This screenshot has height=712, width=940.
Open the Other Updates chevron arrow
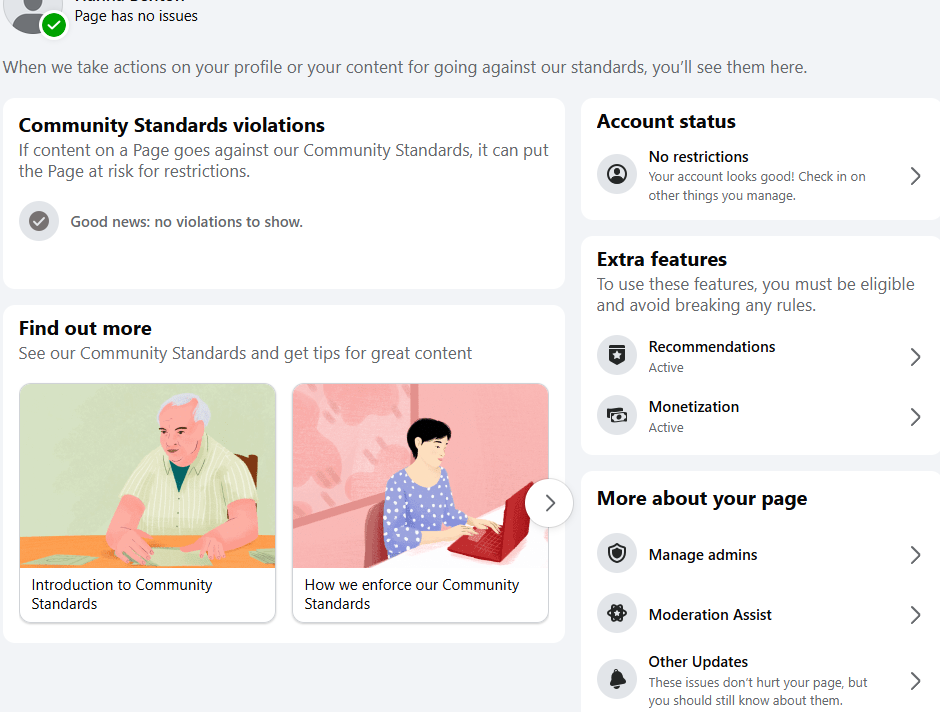(915, 681)
